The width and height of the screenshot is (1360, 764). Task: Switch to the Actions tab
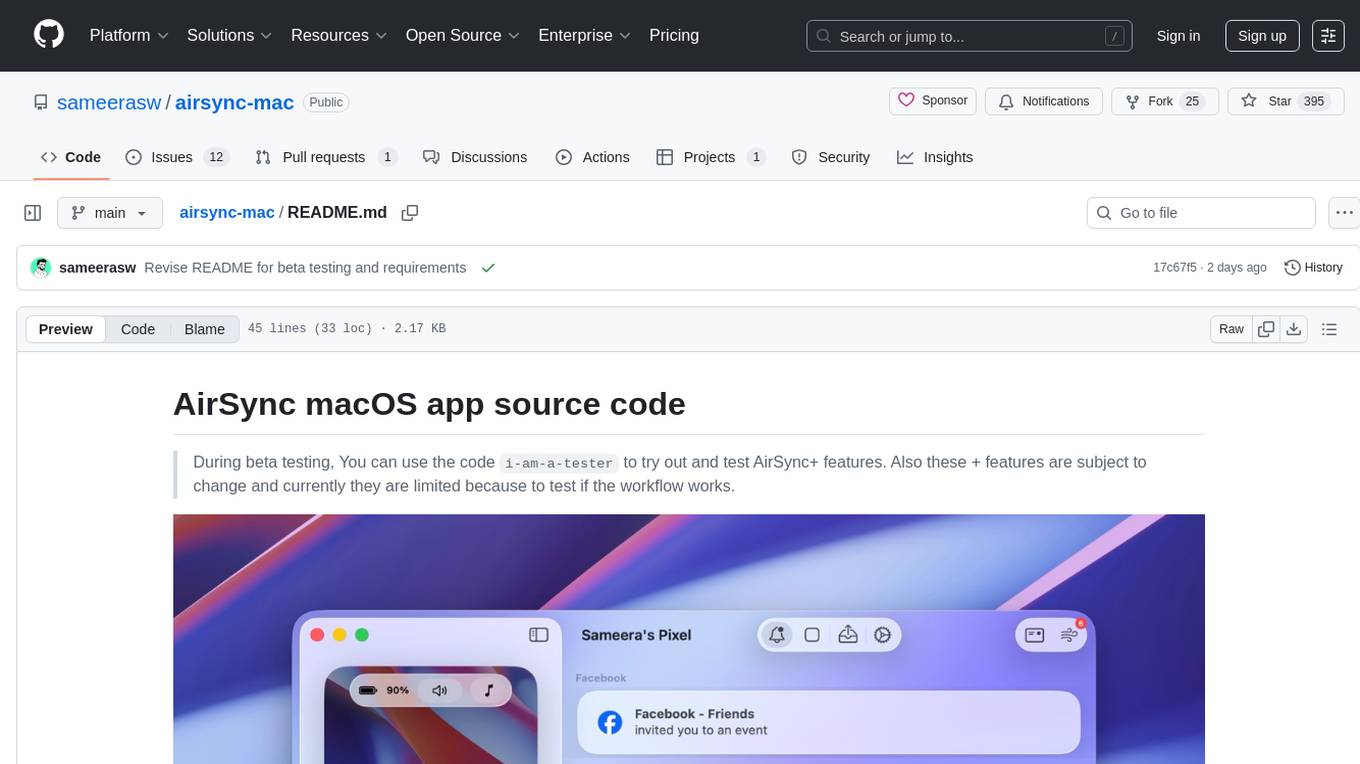pos(592,157)
